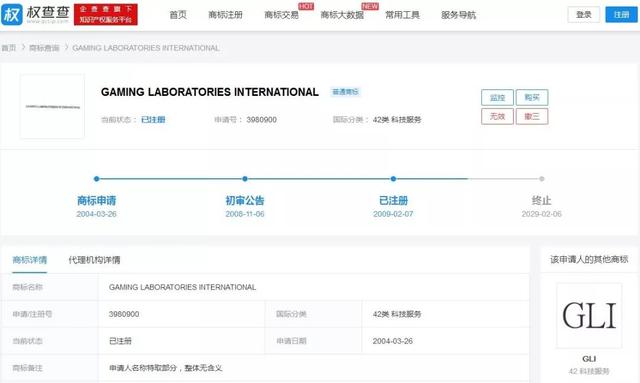Viewport: 640px width, 383px height.
Task: Click the 监控 button
Action: (x=497, y=98)
